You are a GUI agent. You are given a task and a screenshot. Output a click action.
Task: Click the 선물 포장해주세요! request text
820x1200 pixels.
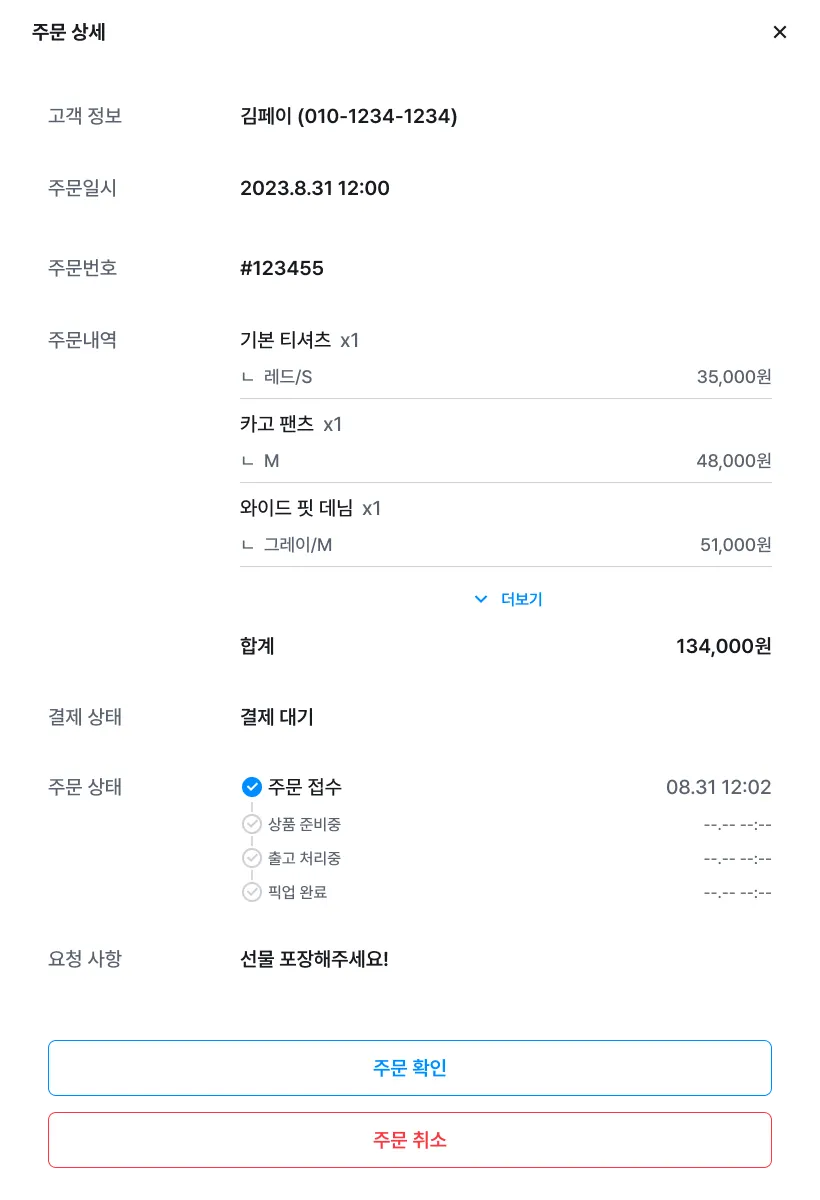314,959
